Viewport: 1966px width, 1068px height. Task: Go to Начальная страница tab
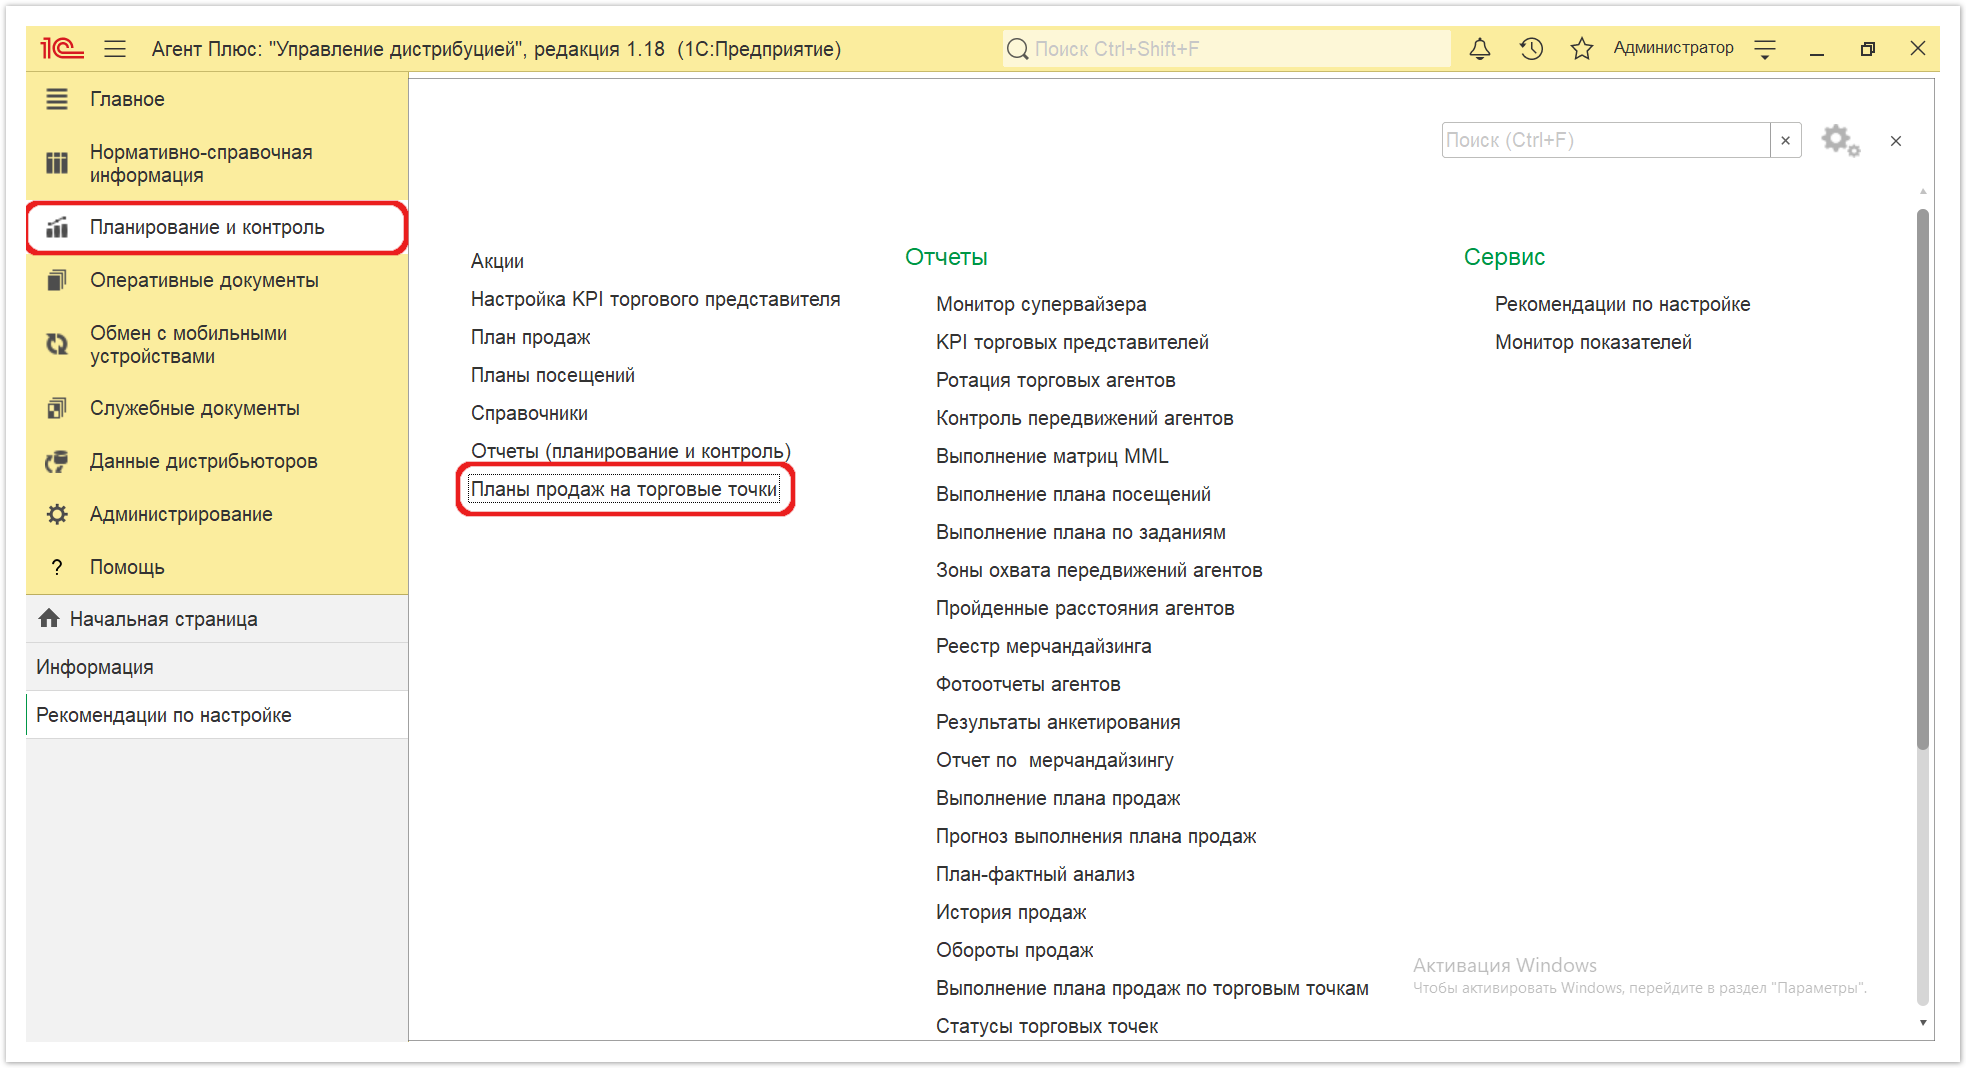(217, 619)
